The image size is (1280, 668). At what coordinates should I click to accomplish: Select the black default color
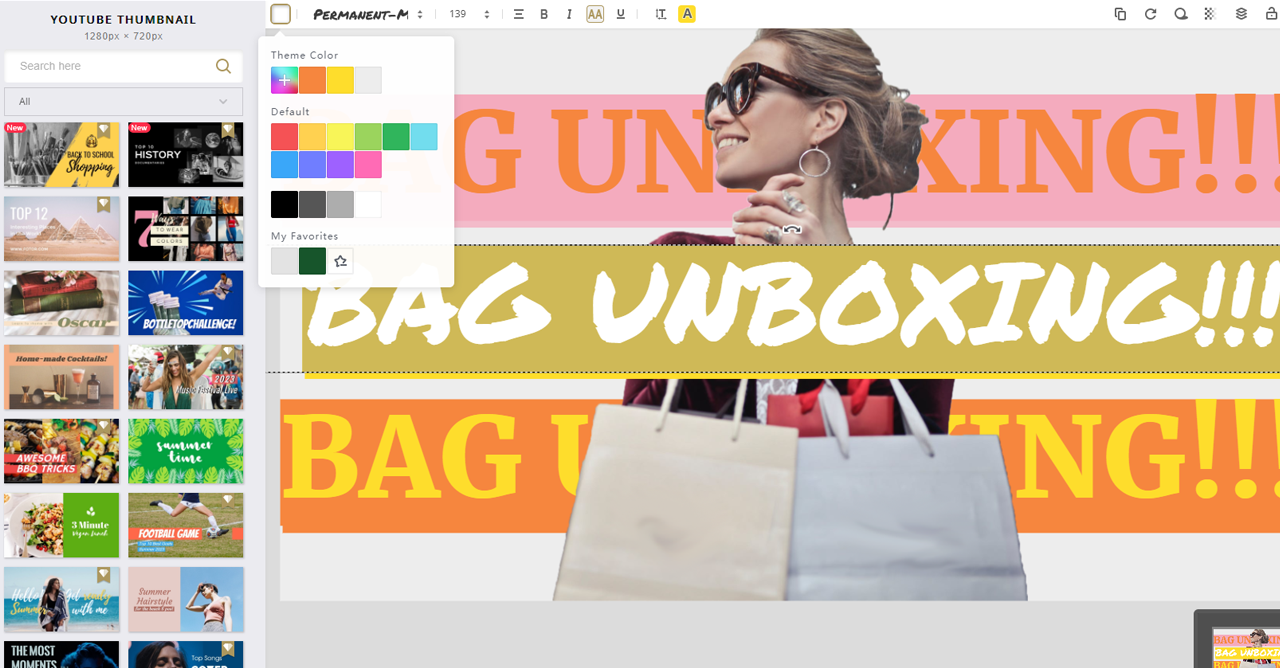pos(284,205)
